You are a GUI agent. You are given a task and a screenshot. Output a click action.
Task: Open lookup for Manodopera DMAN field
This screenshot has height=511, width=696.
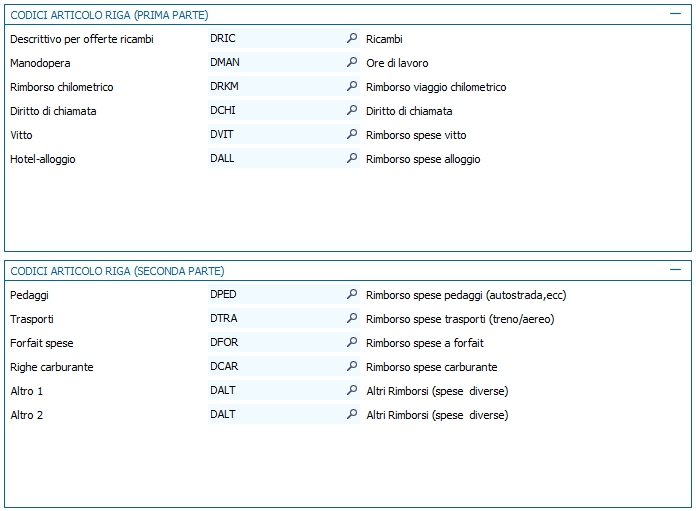point(351,63)
